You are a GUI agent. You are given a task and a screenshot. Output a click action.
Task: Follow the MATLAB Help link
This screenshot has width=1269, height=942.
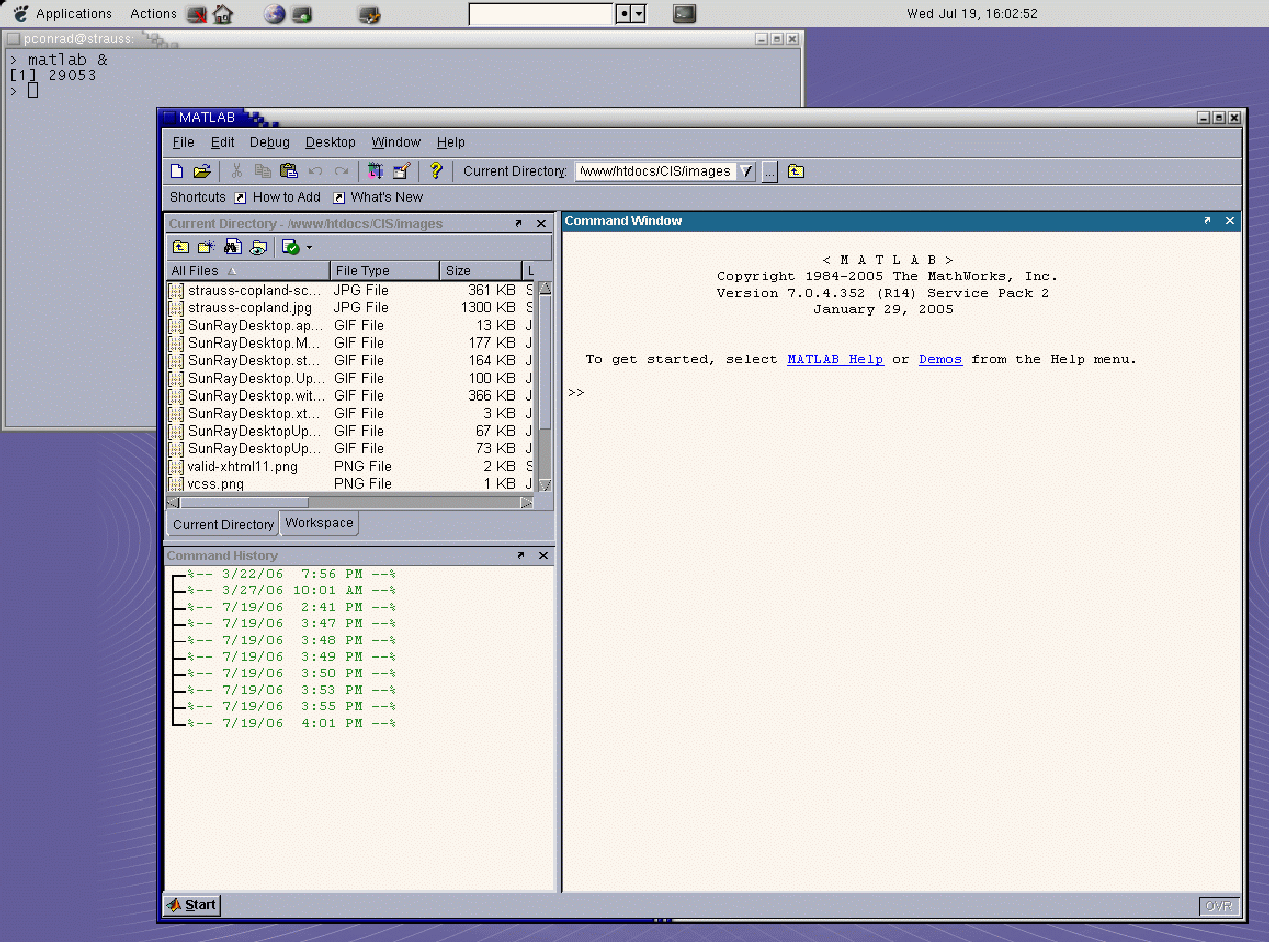(x=835, y=359)
